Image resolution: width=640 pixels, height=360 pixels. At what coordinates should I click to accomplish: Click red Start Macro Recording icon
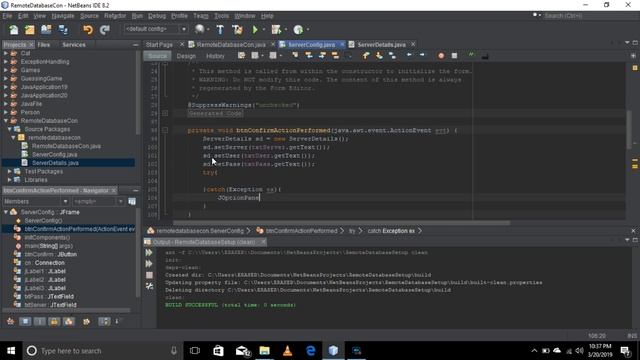coord(441,56)
